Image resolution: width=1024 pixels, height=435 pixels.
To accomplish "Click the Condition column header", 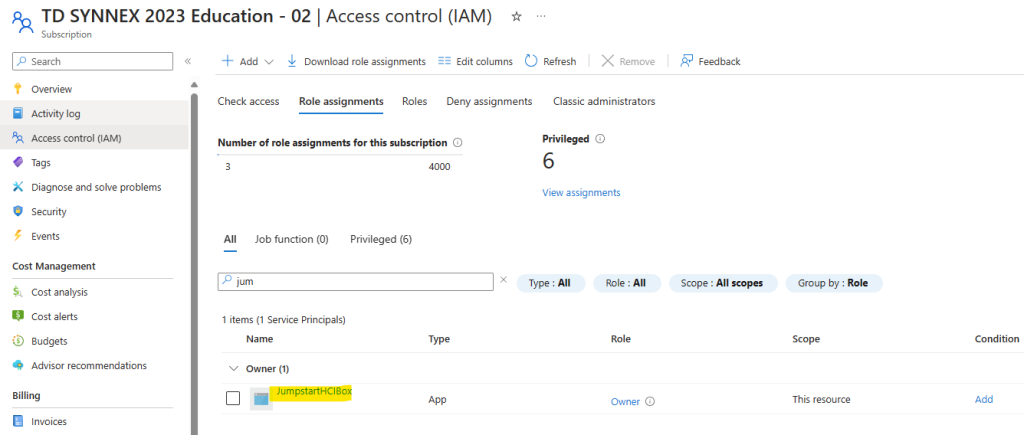I will pyautogui.click(x=997, y=338).
